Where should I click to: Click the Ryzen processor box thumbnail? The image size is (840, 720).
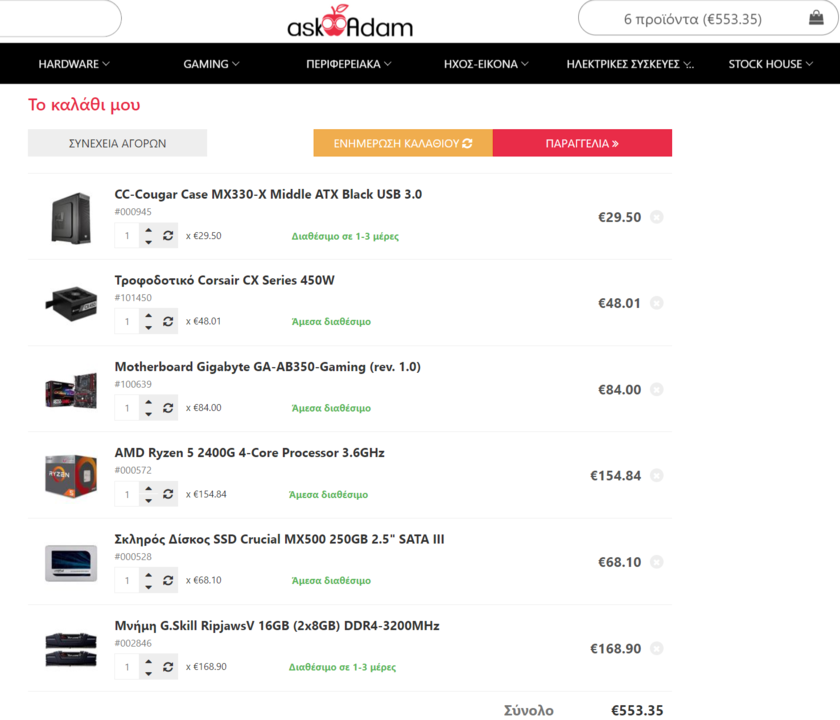tap(71, 476)
